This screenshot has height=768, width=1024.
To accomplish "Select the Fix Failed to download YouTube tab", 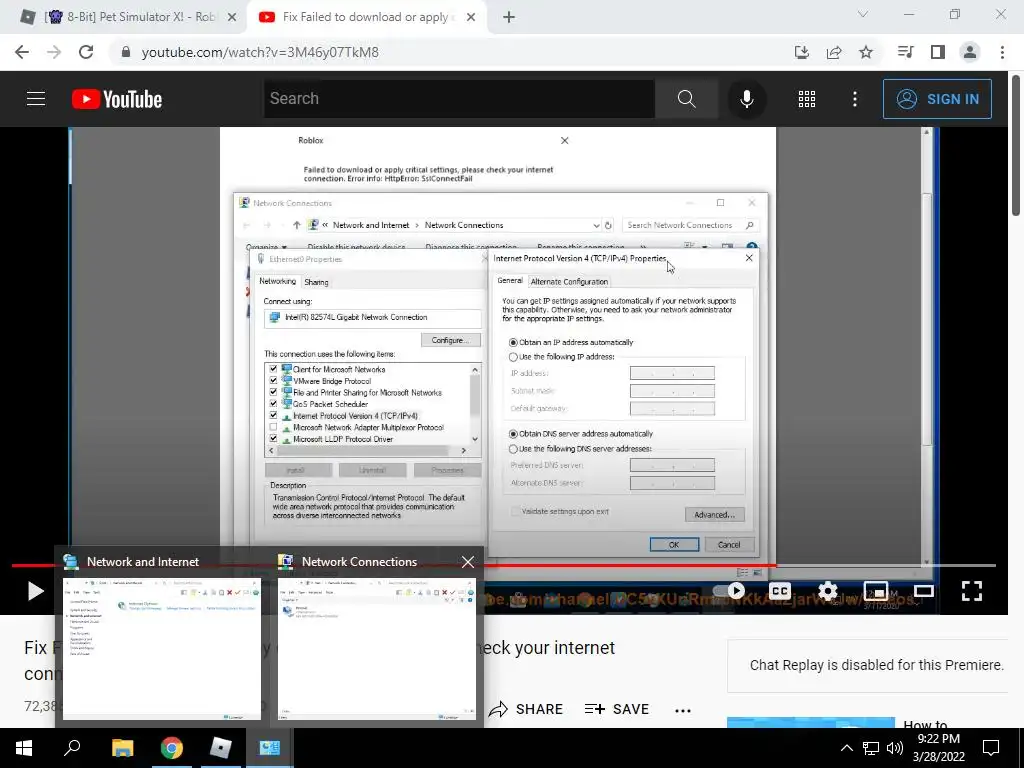I will tap(366, 17).
